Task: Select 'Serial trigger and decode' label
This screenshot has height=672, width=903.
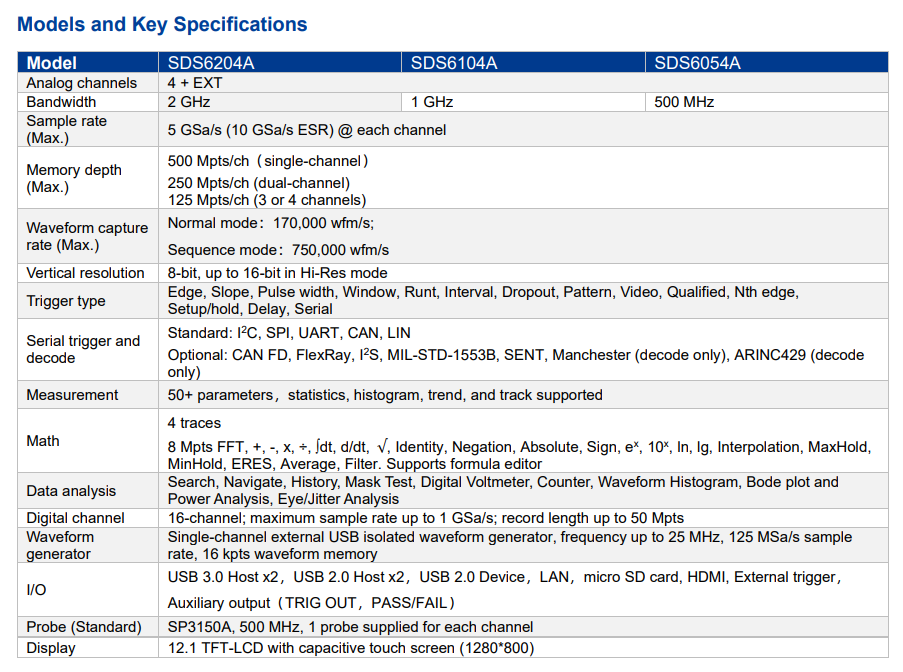Action: [x=83, y=350]
